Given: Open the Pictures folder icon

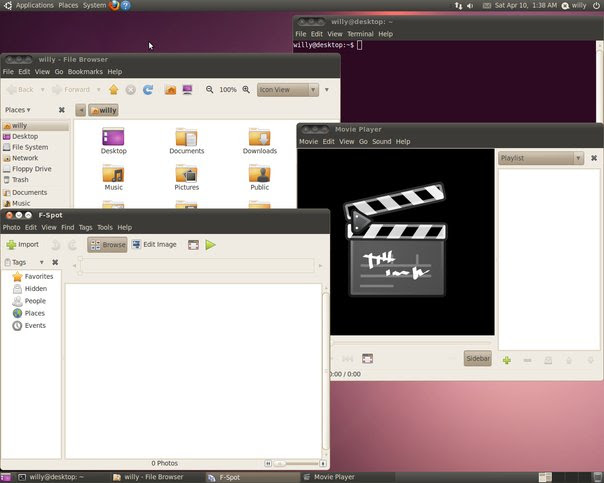Looking at the screenshot, I should click(x=187, y=176).
